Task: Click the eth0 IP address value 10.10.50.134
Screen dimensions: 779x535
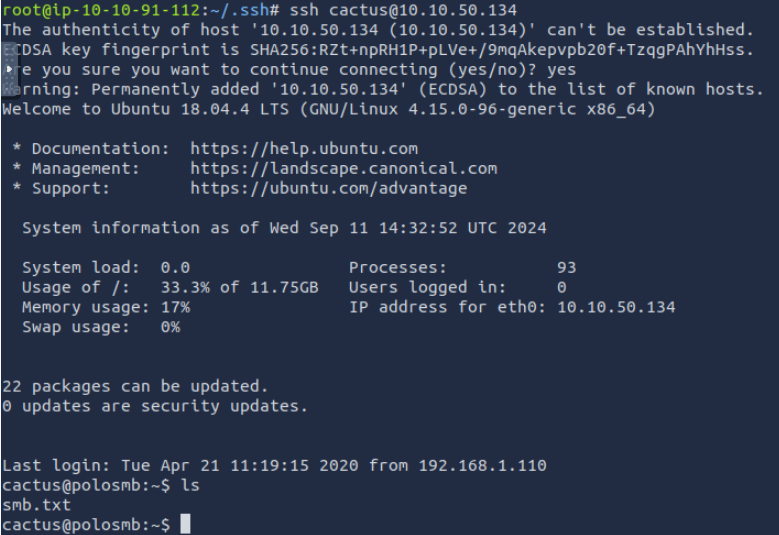Action: tap(615, 307)
